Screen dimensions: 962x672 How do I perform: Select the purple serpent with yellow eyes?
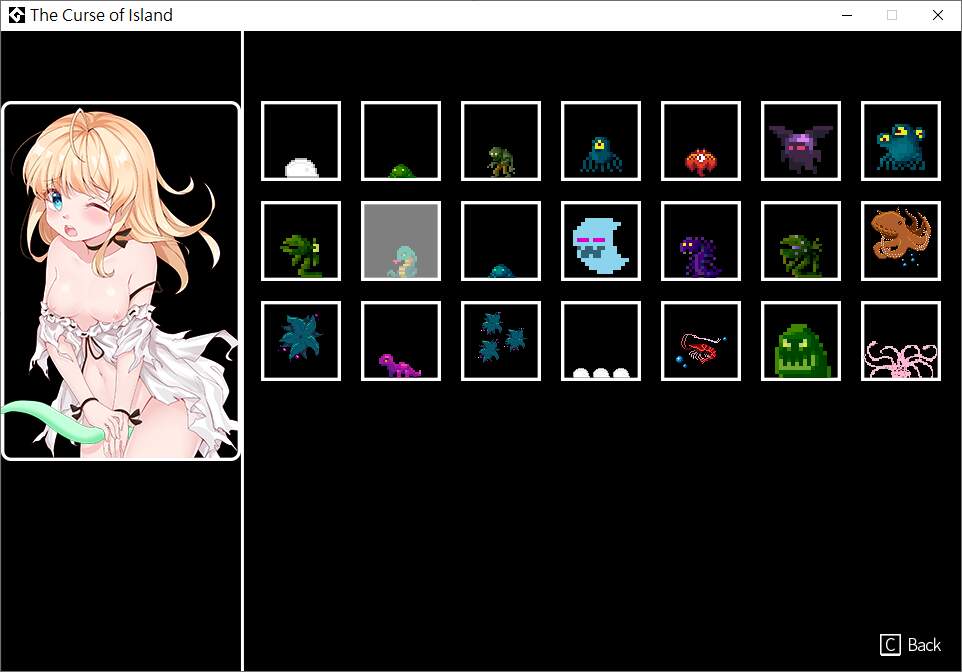point(701,241)
